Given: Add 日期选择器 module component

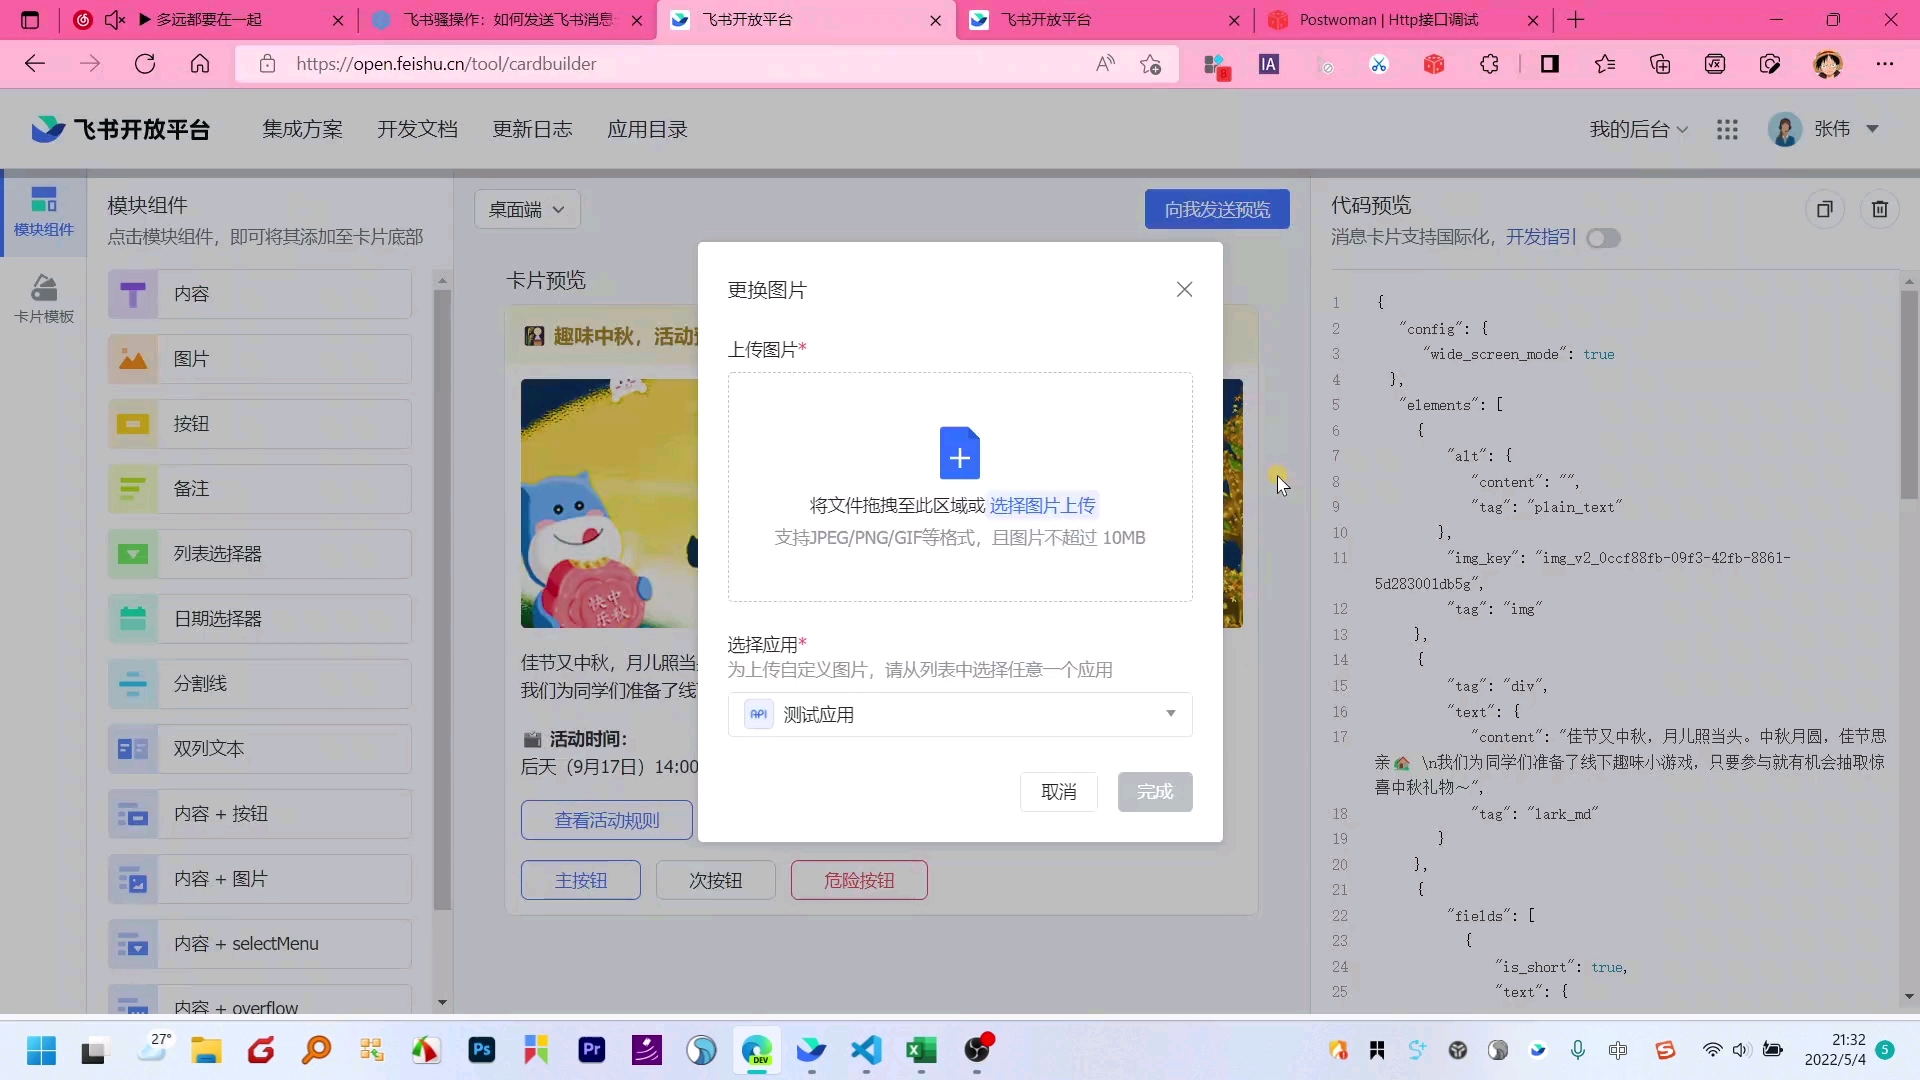Looking at the screenshot, I should pos(260,619).
